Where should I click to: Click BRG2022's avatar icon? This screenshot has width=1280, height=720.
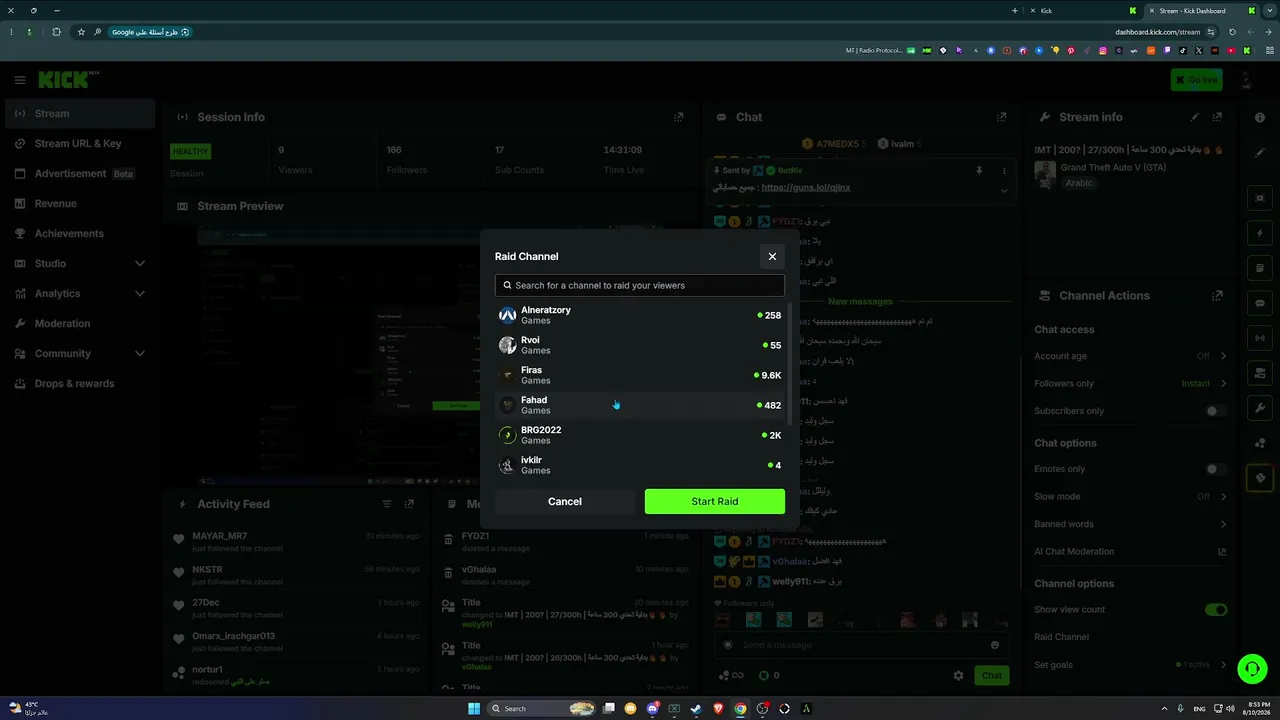click(507, 435)
